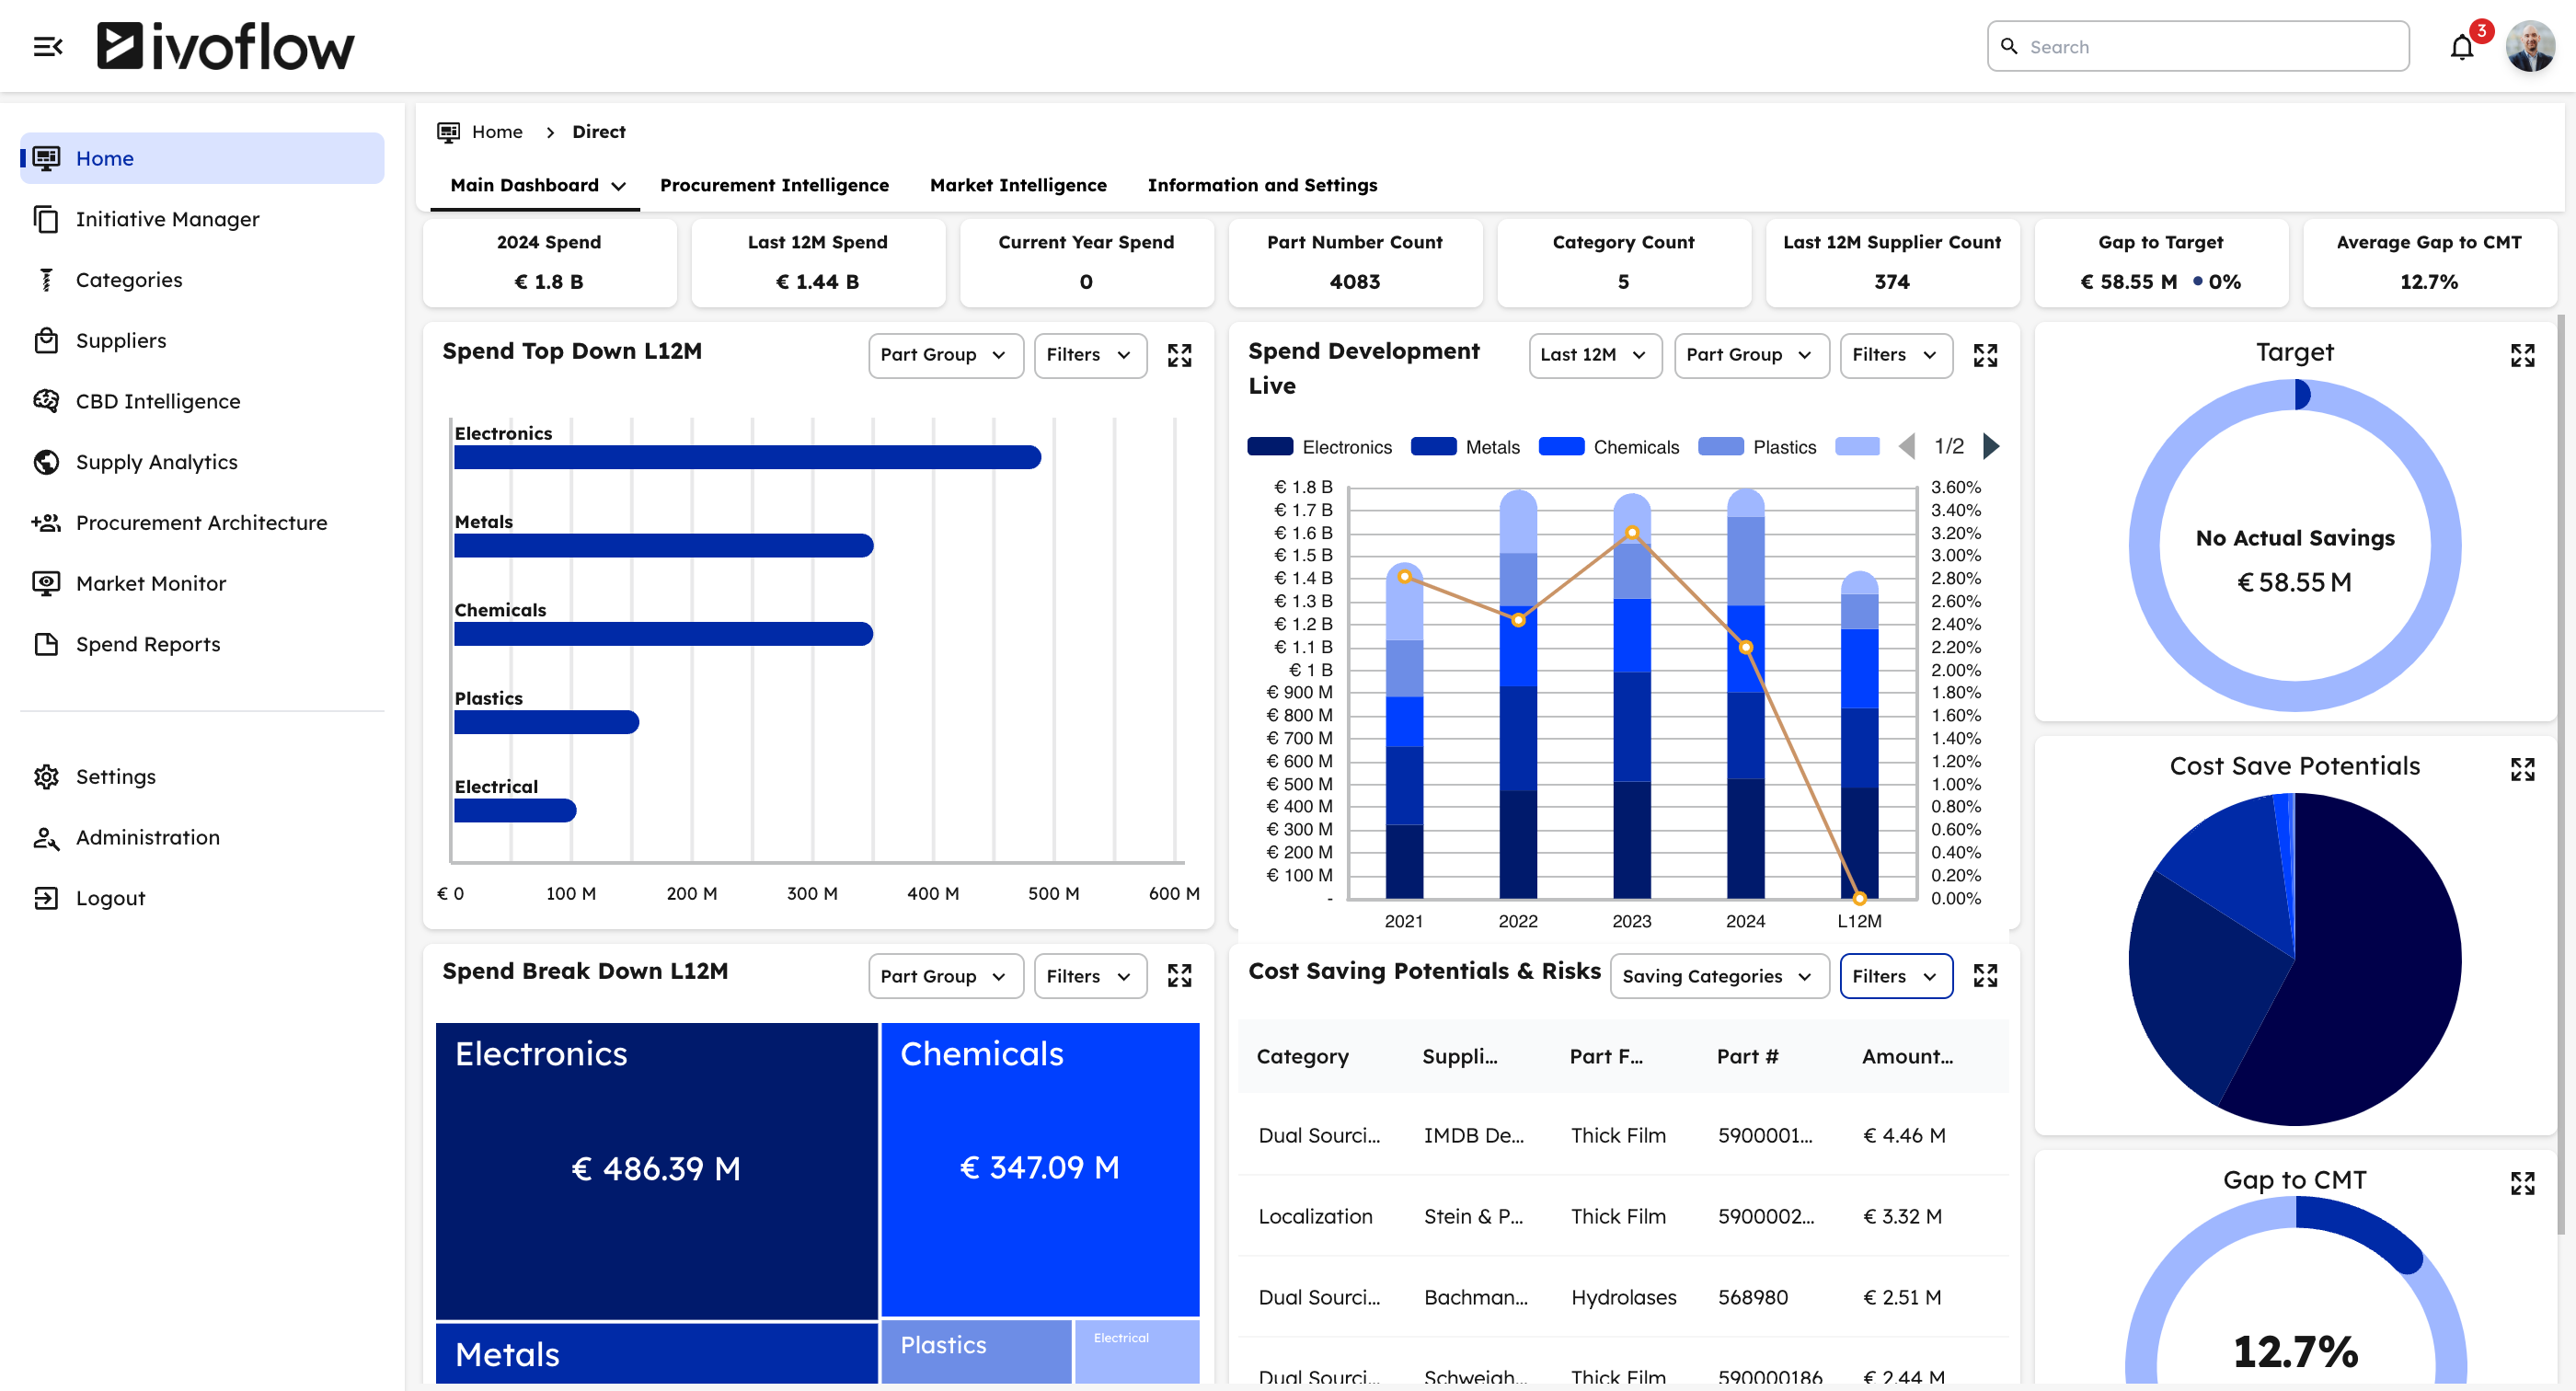Click the dashboard vertical scrollbar
2576x1391 pixels.
(x=2559, y=775)
